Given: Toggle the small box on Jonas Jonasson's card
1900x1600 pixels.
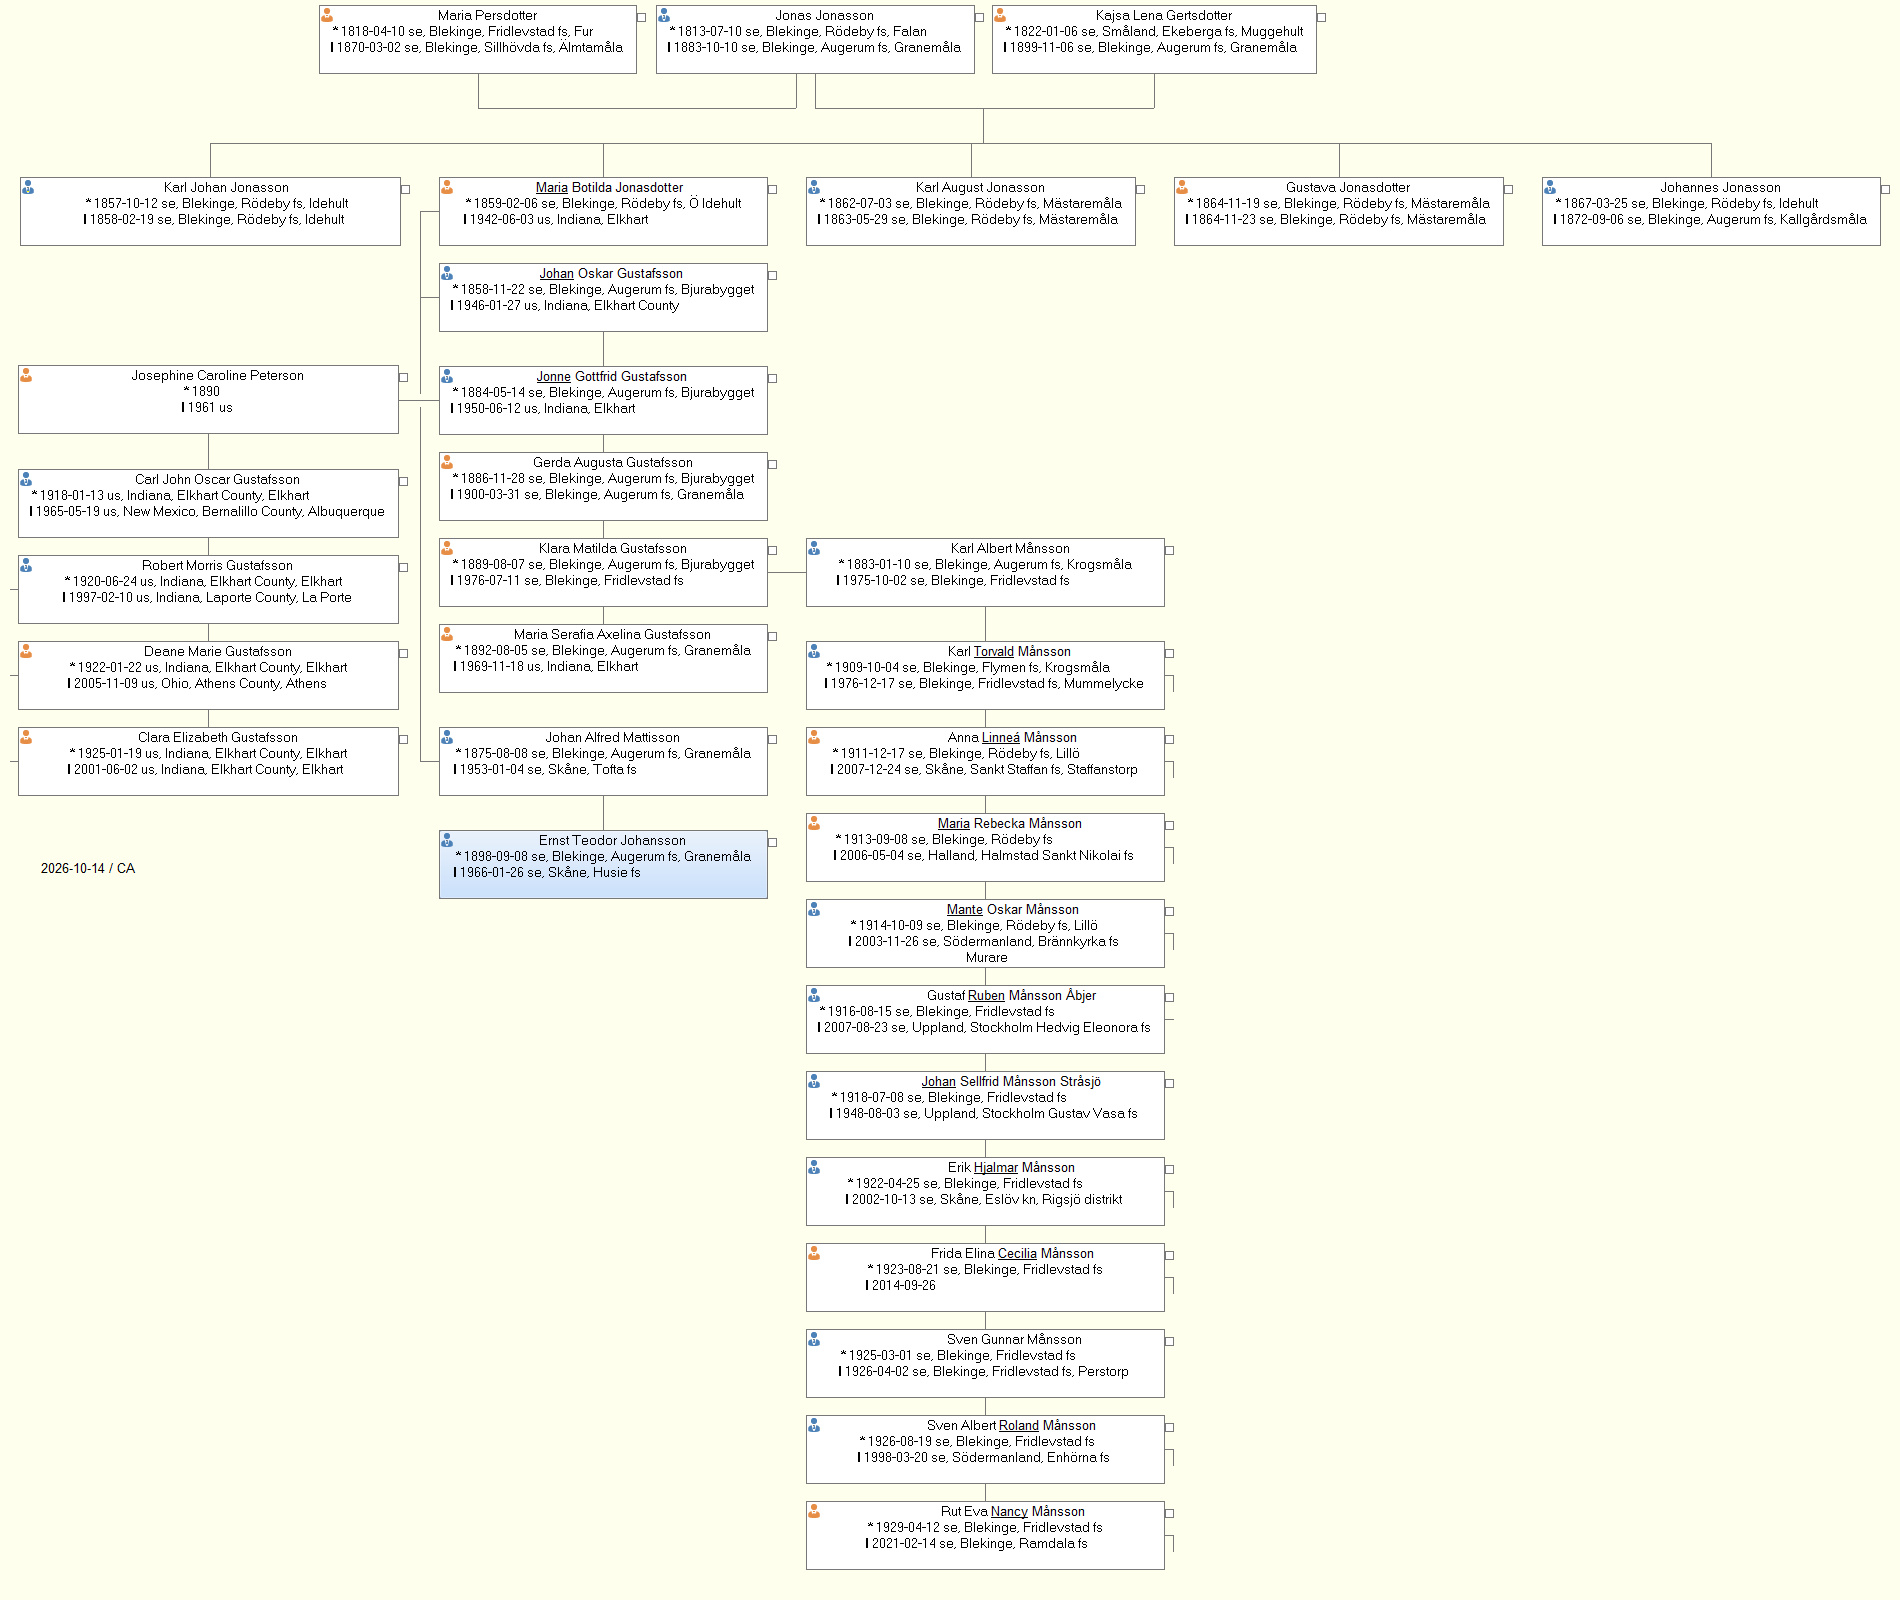Looking at the screenshot, I should [x=979, y=17].
